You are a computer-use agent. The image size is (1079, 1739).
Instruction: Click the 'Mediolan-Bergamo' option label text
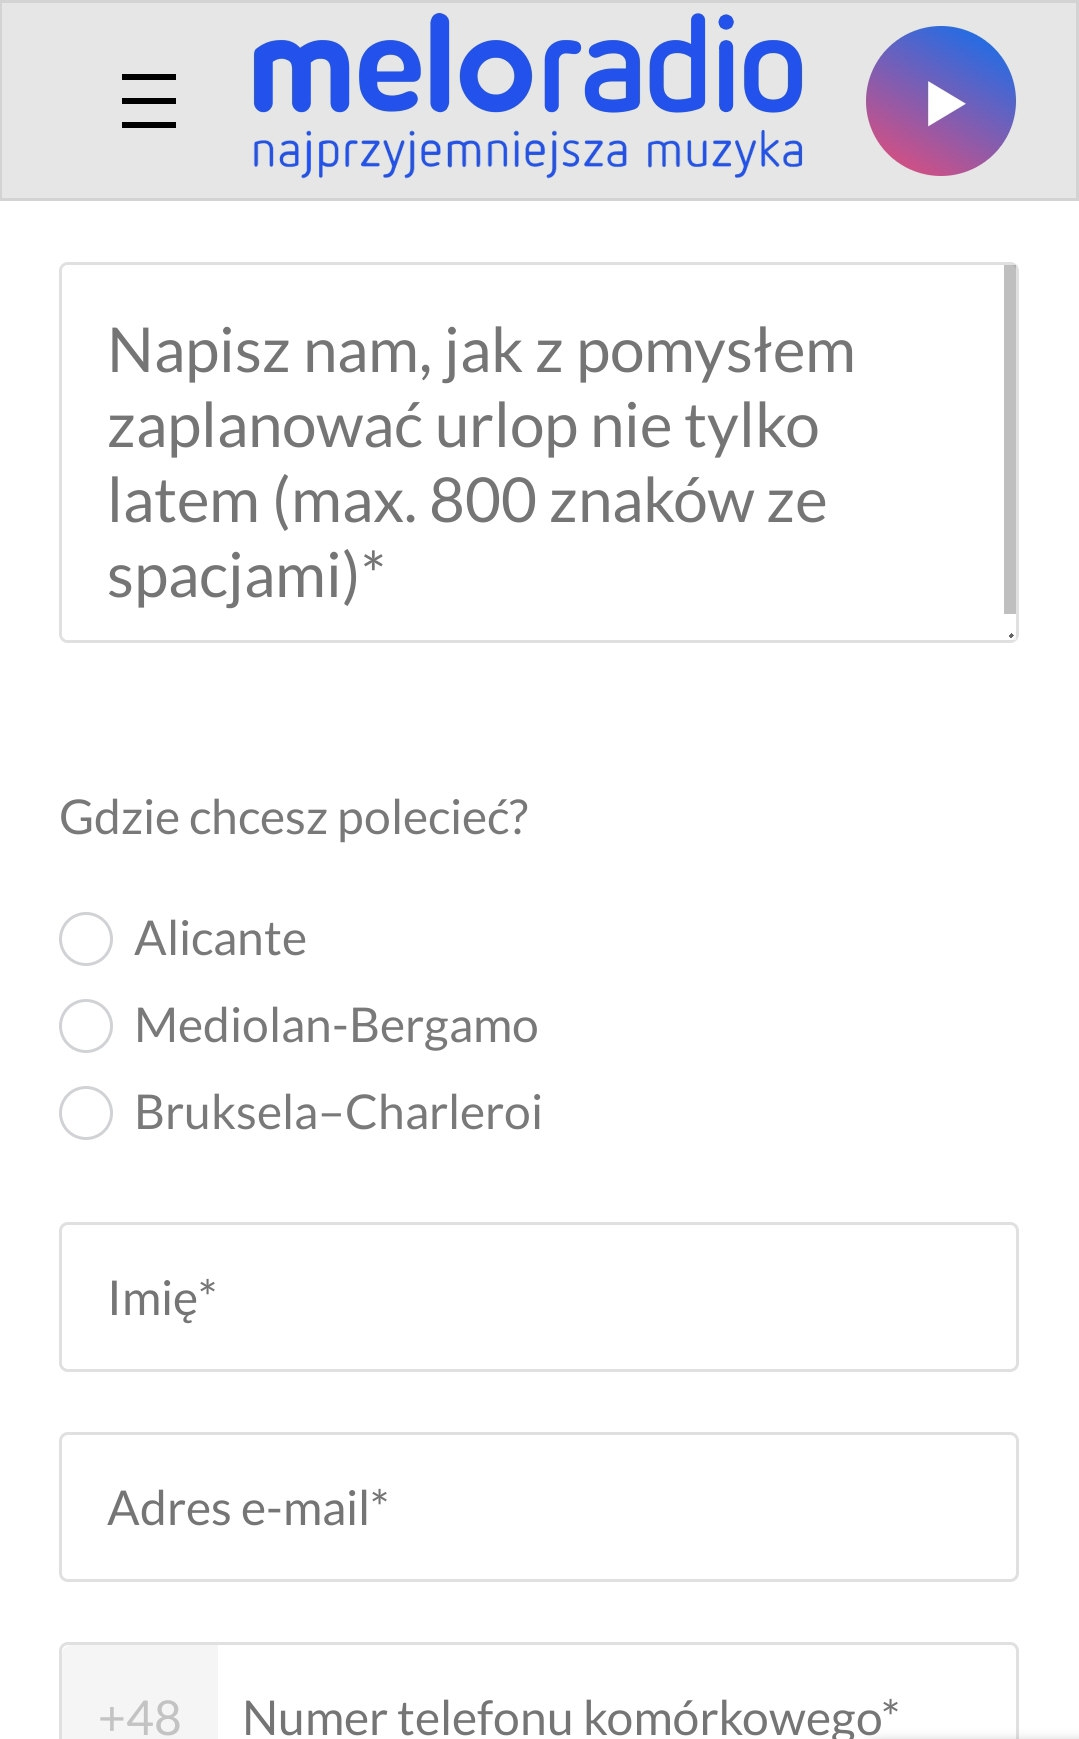pyautogui.click(x=336, y=1026)
